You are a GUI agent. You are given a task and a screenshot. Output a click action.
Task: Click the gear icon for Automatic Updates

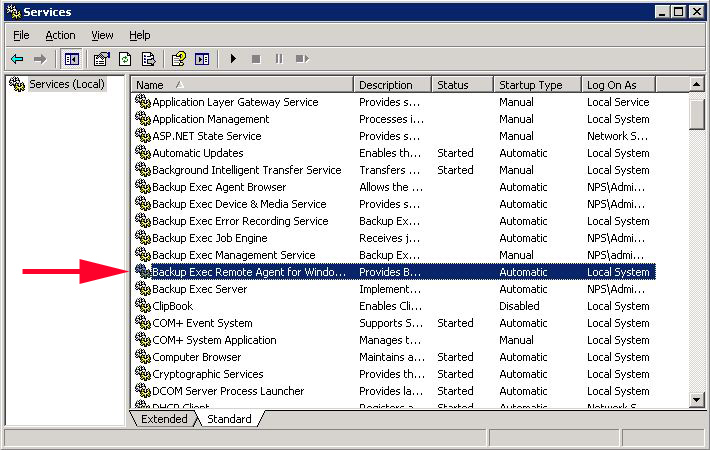[x=143, y=153]
